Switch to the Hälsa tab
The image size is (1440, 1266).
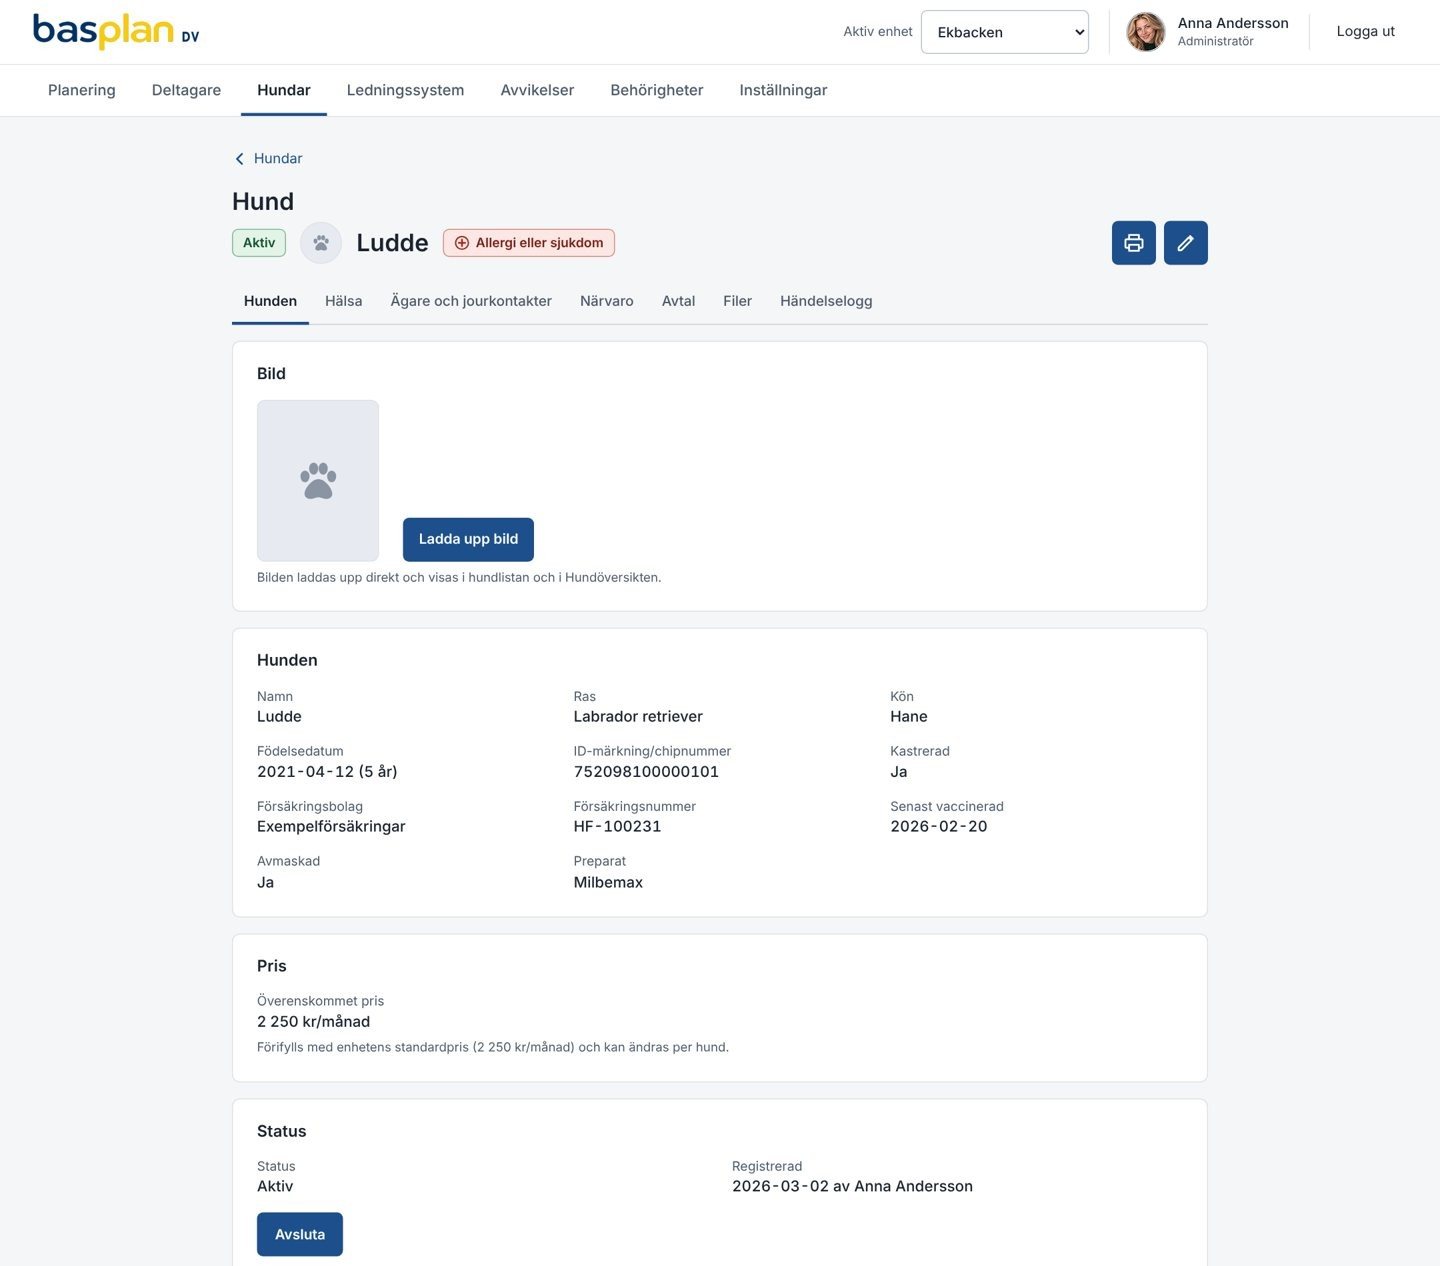click(344, 301)
